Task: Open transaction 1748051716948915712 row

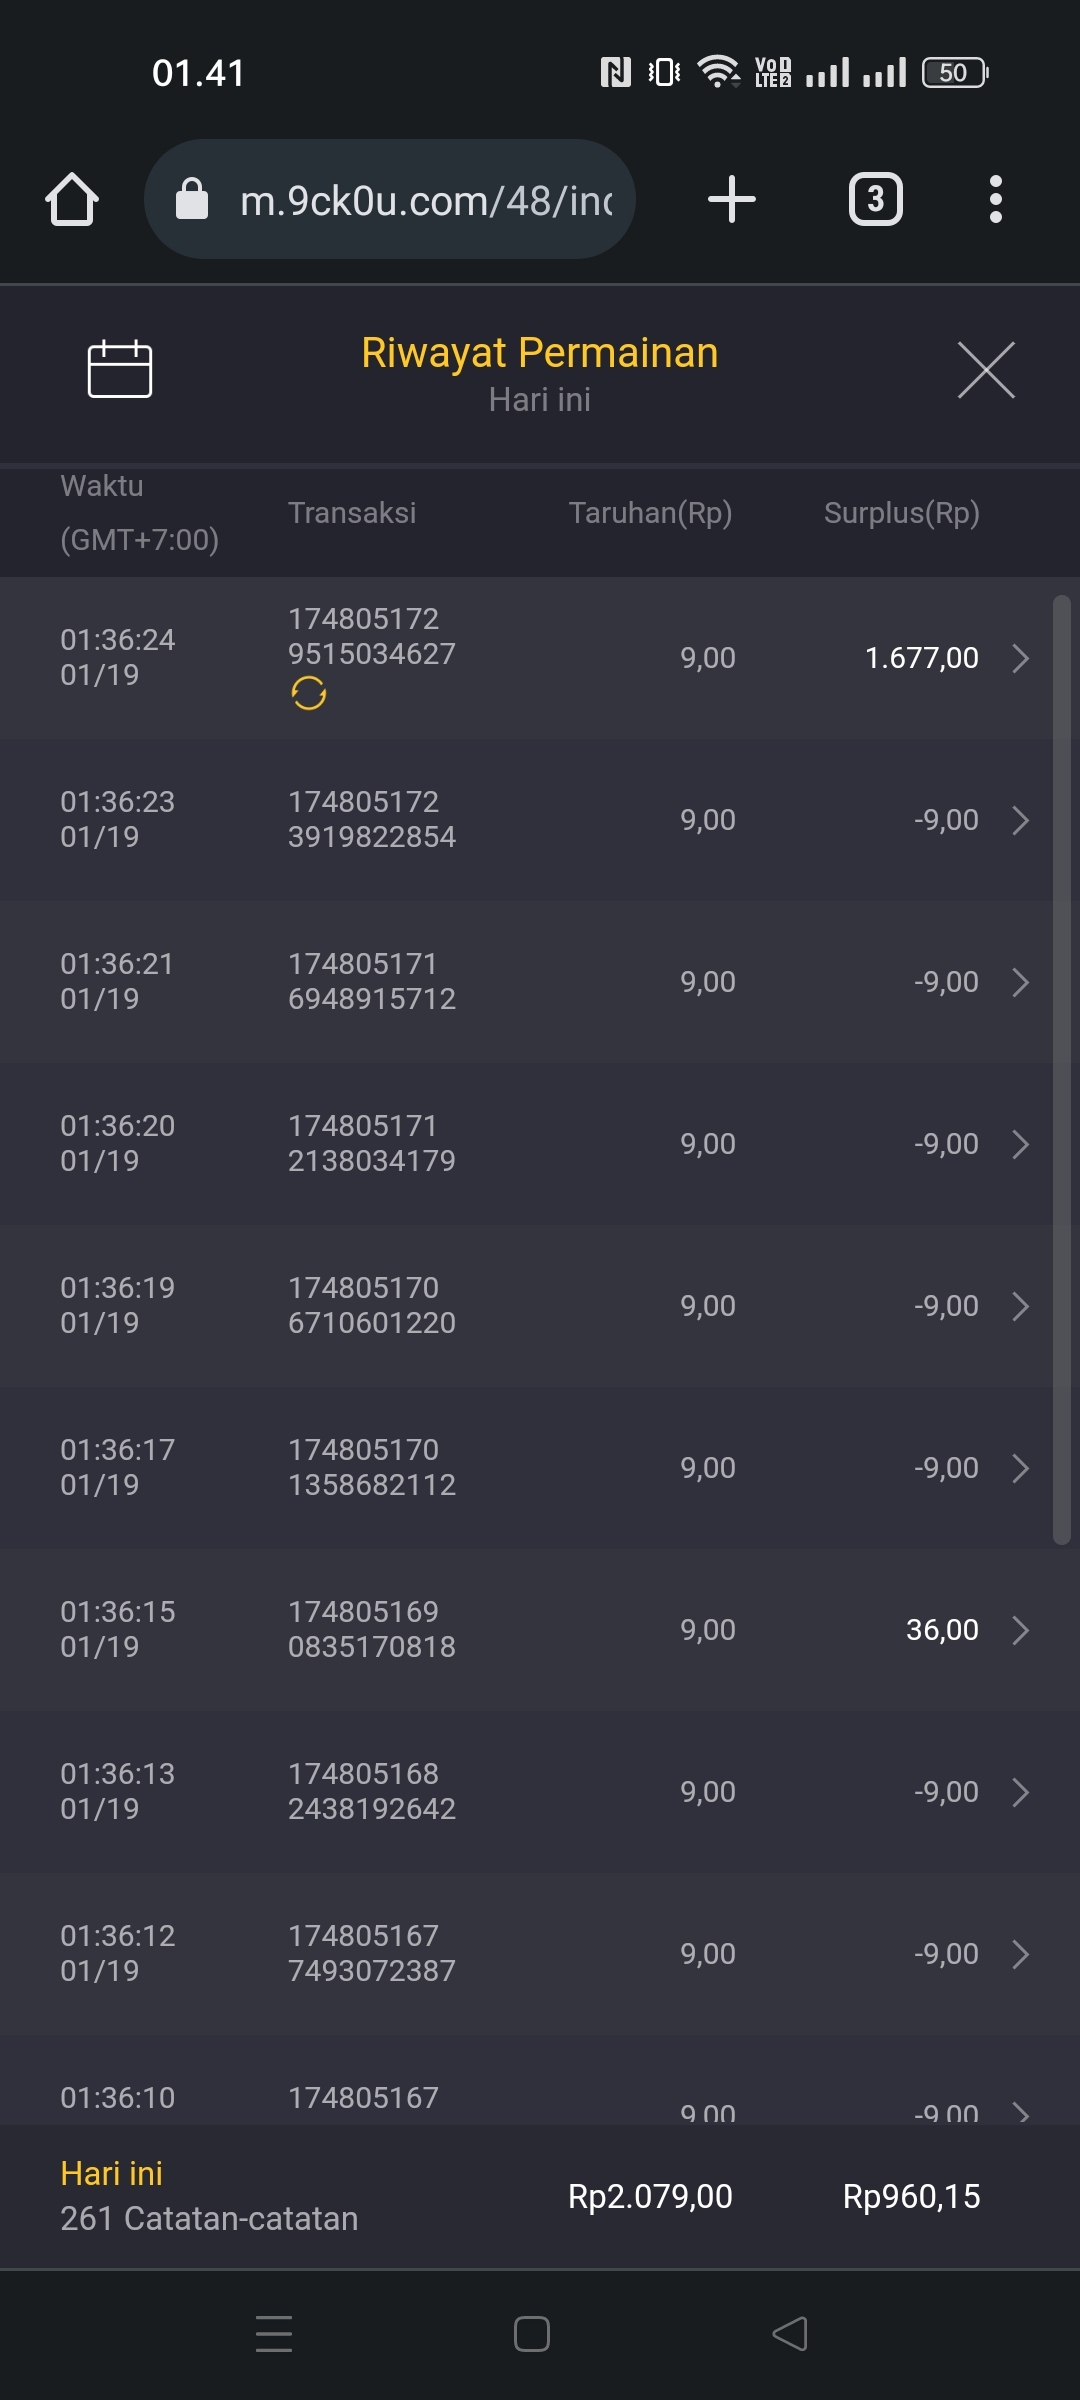Action: [x=372, y=982]
